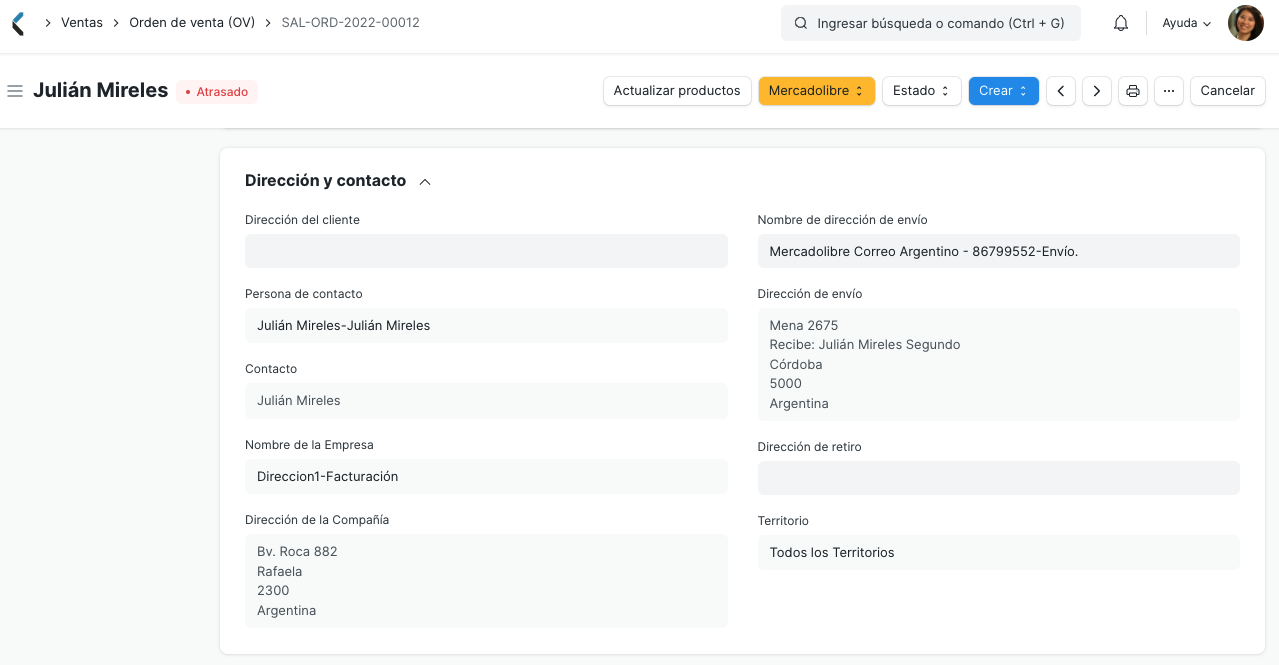Open the ellipsis menu for more actions
Image resolution: width=1279 pixels, height=665 pixels.
click(1168, 90)
